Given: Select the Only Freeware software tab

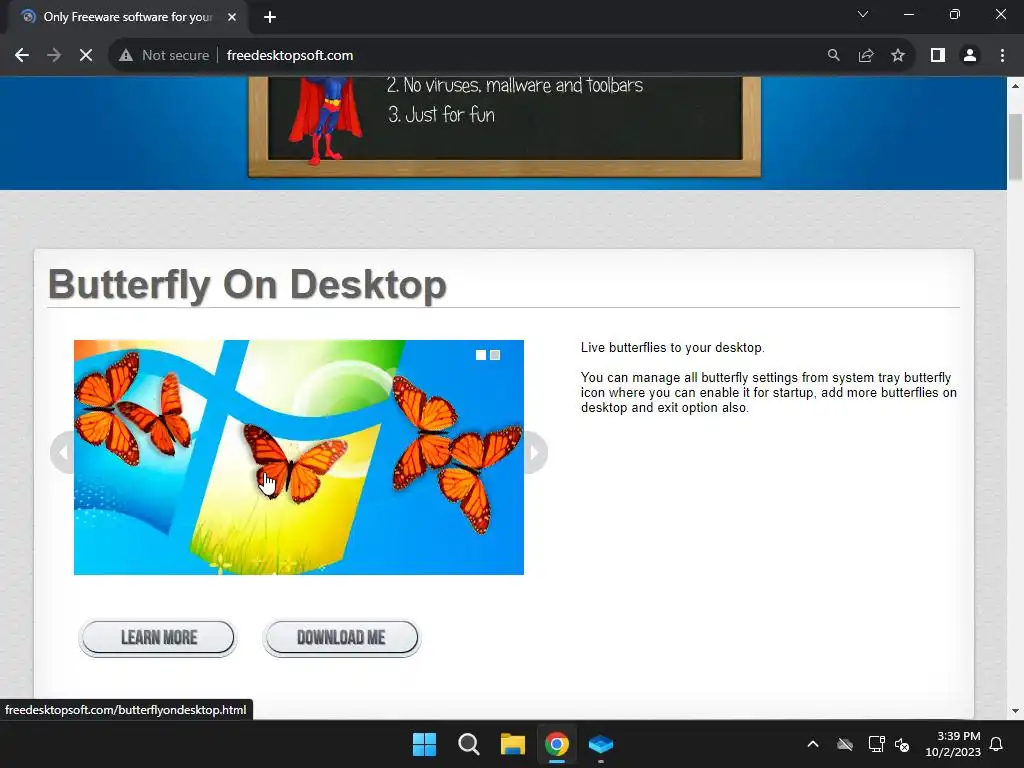Looking at the screenshot, I should 128,17.
